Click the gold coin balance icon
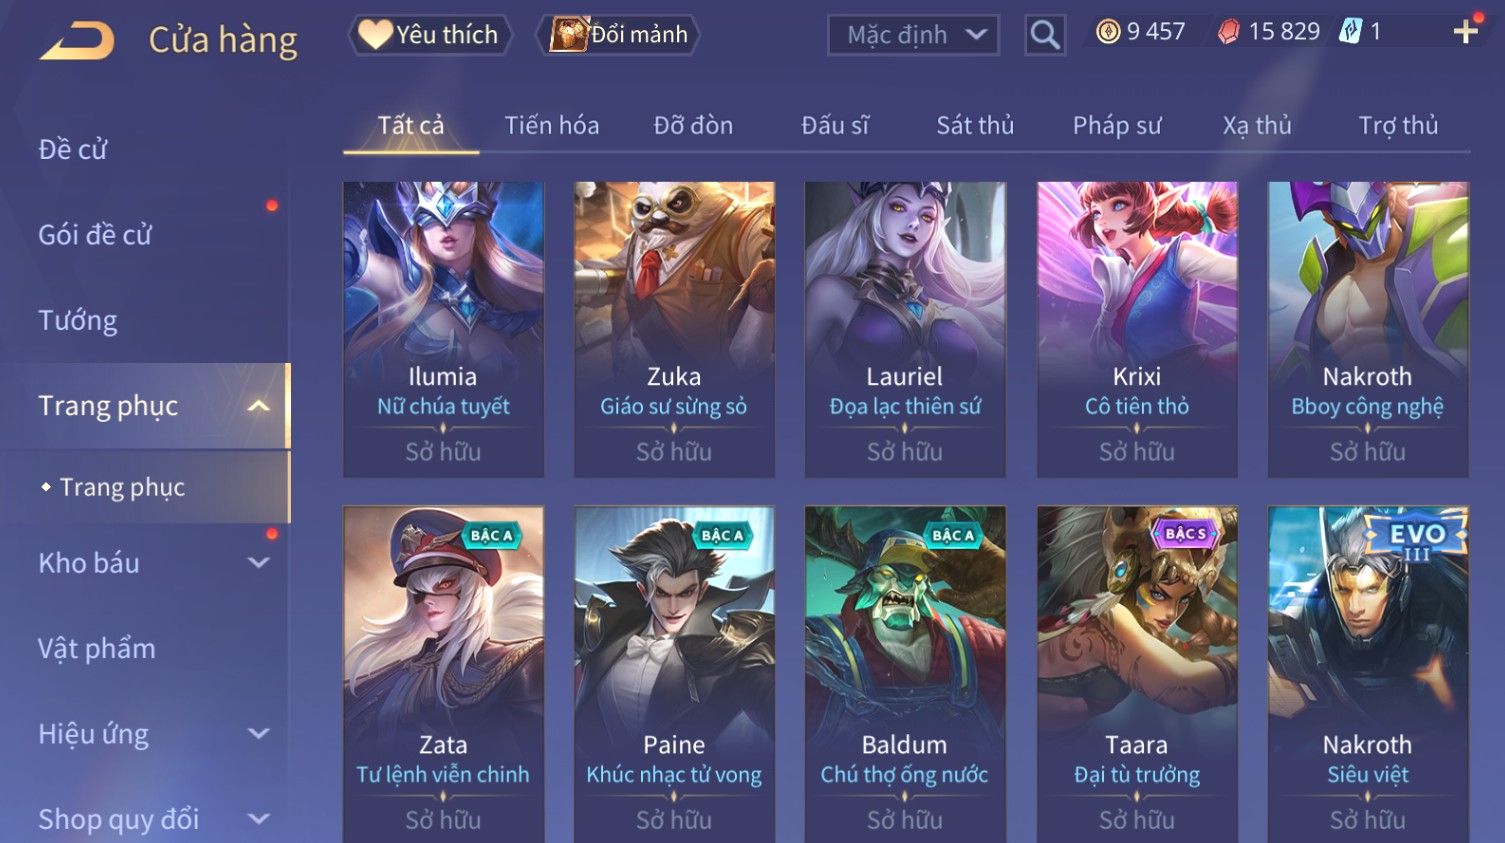 pos(1108,32)
